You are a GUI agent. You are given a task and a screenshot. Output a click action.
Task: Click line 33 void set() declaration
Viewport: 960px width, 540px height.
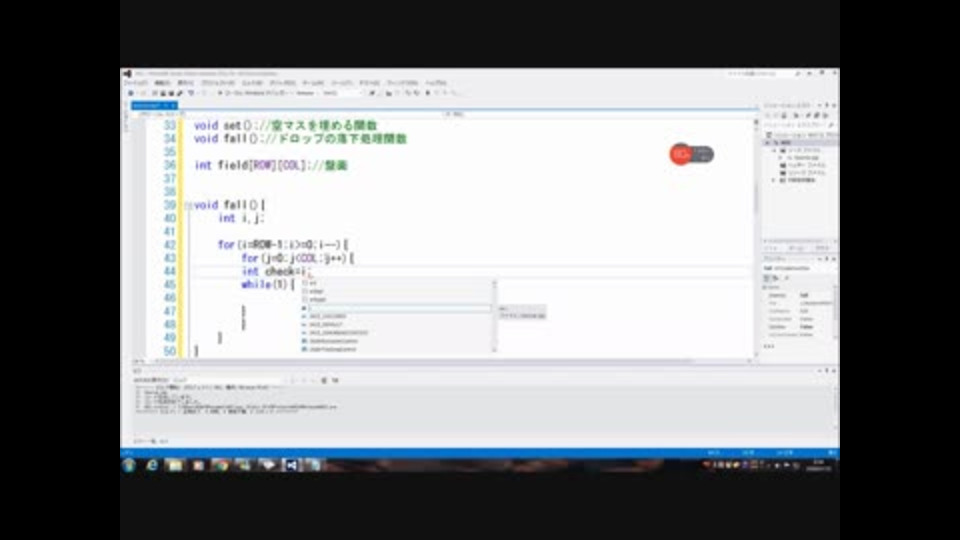(x=285, y=126)
